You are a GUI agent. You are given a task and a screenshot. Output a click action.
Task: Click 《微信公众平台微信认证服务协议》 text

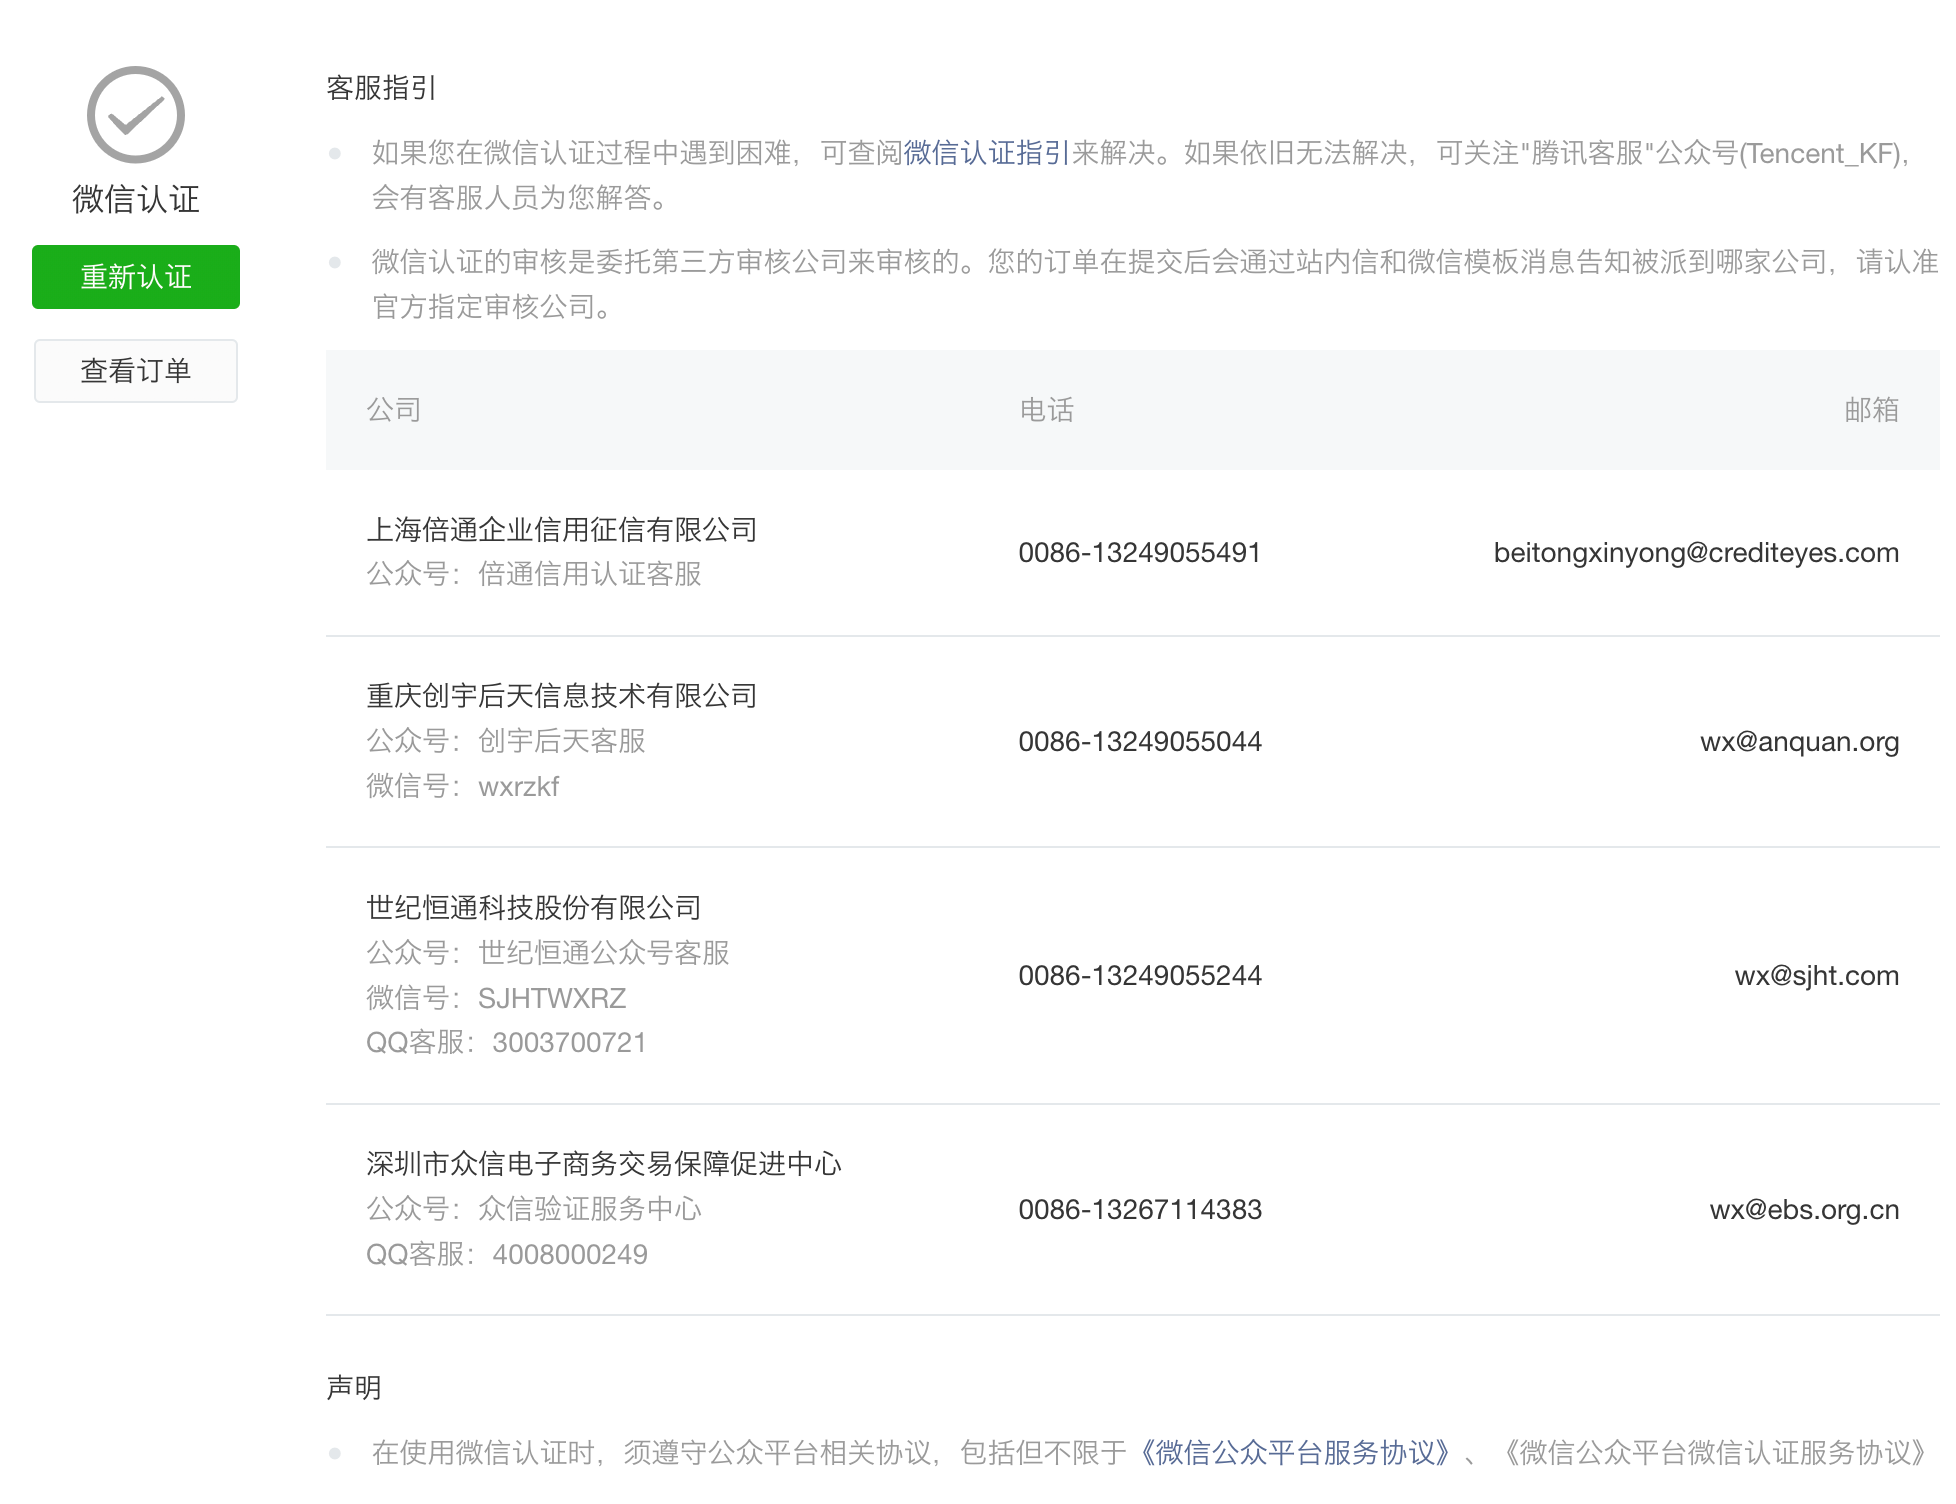tap(1716, 1453)
